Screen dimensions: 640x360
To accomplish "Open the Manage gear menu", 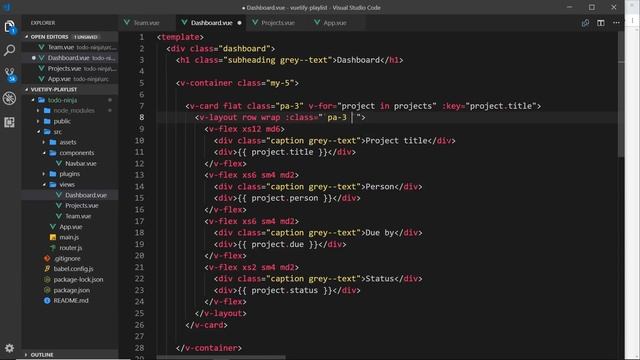I will (x=9, y=348).
